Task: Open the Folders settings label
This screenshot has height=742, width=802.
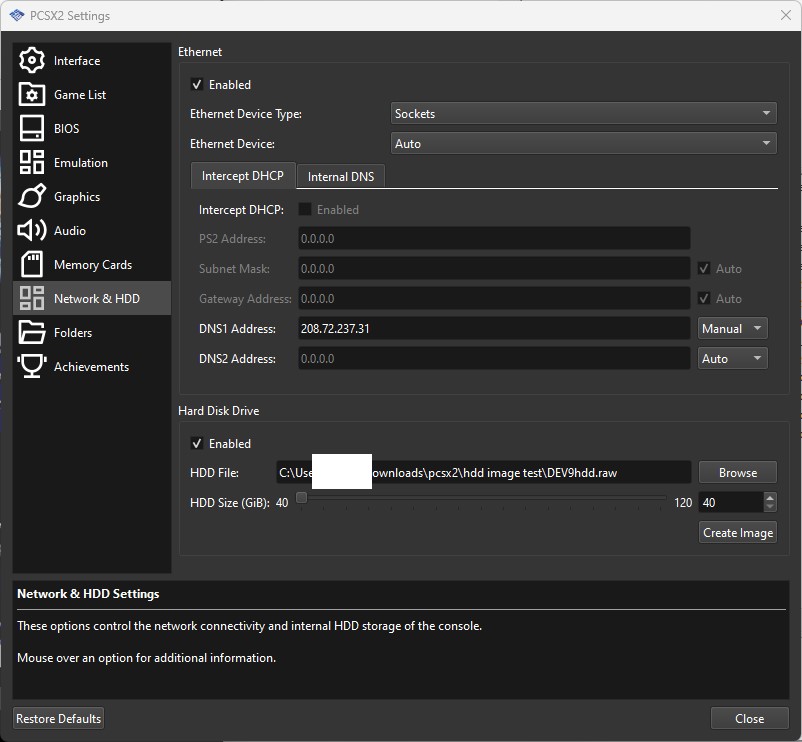Action: pyautogui.click(x=73, y=333)
